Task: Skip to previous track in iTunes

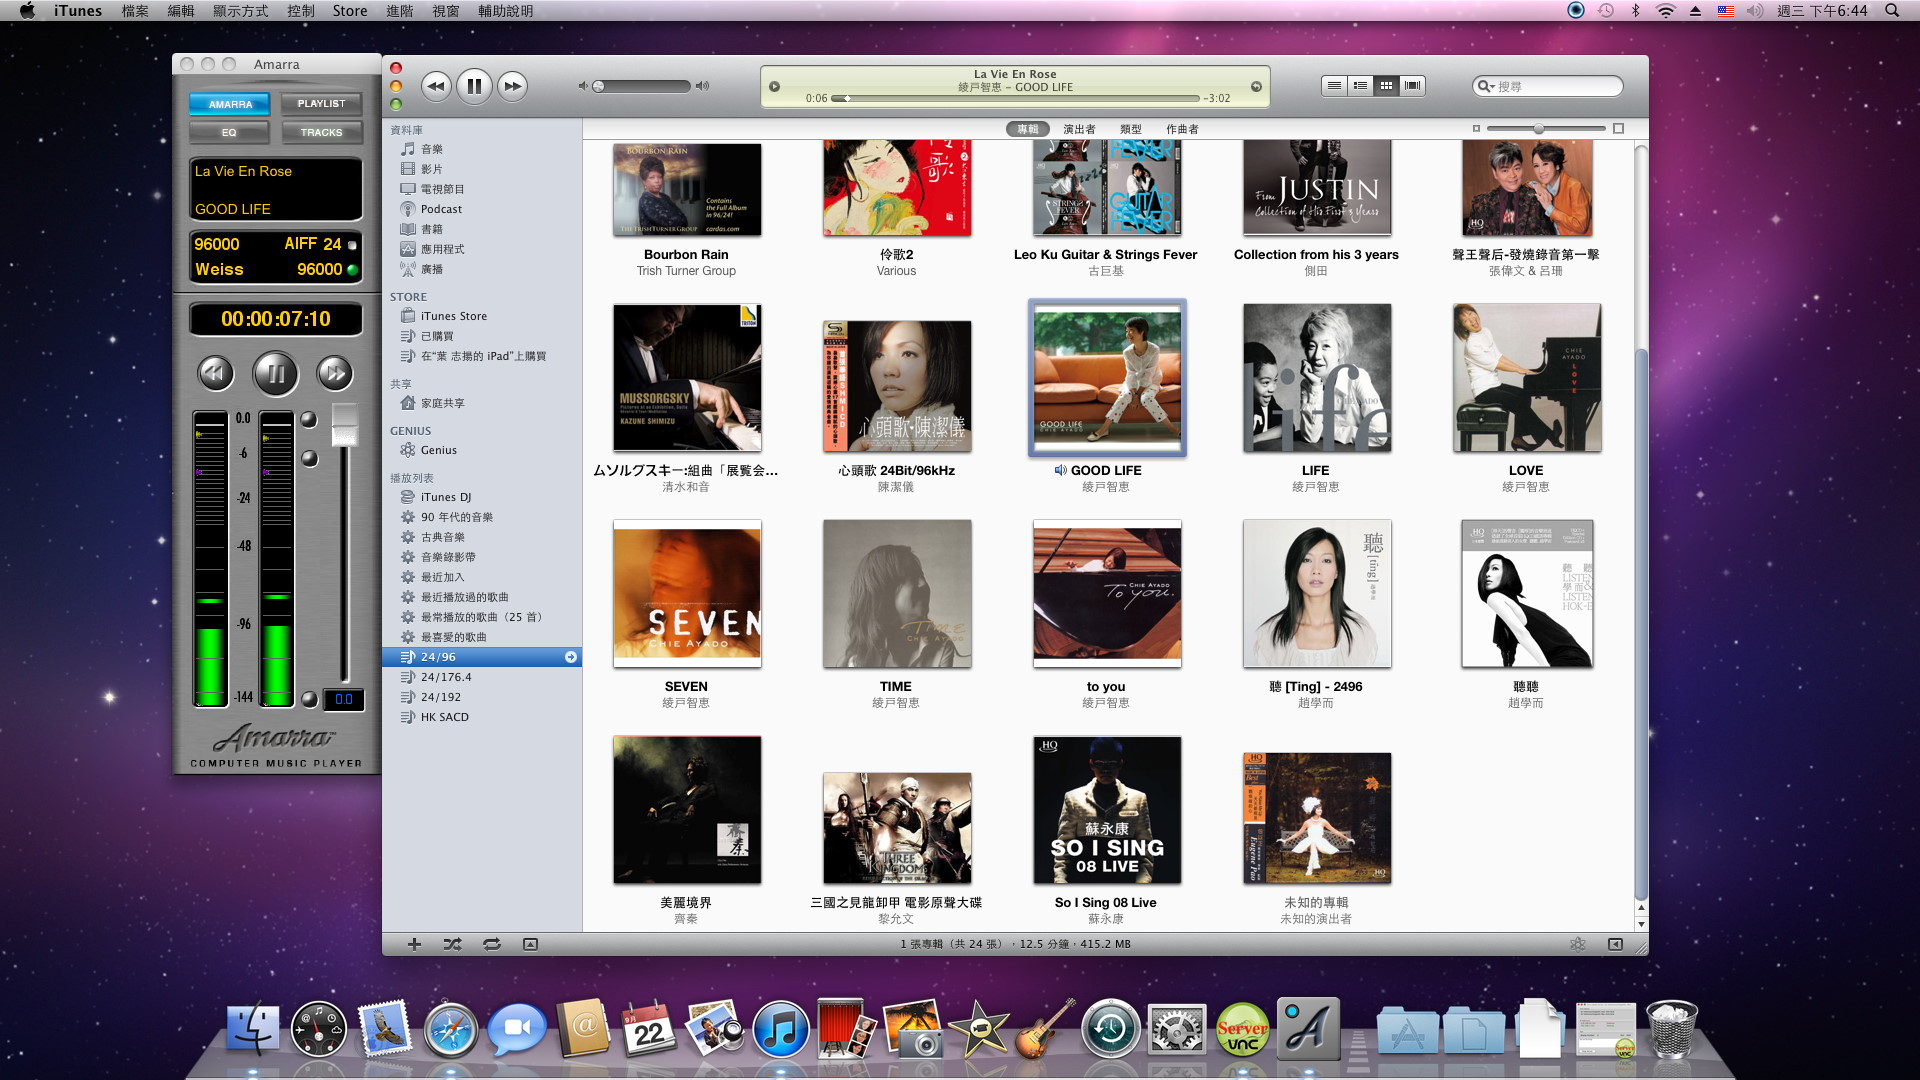Action: [436, 86]
